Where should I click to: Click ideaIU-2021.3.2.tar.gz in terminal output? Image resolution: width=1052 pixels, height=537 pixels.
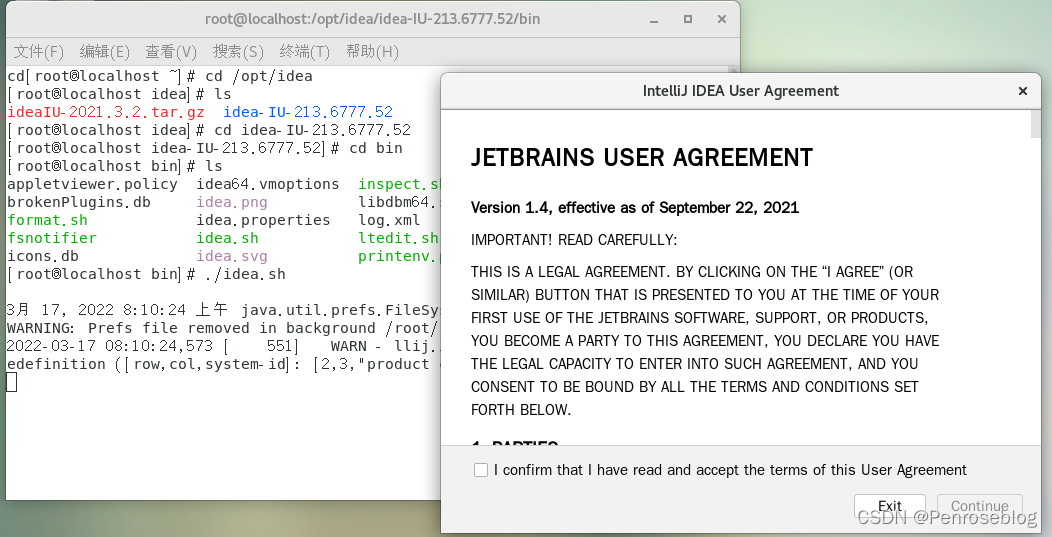[x=105, y=112]
